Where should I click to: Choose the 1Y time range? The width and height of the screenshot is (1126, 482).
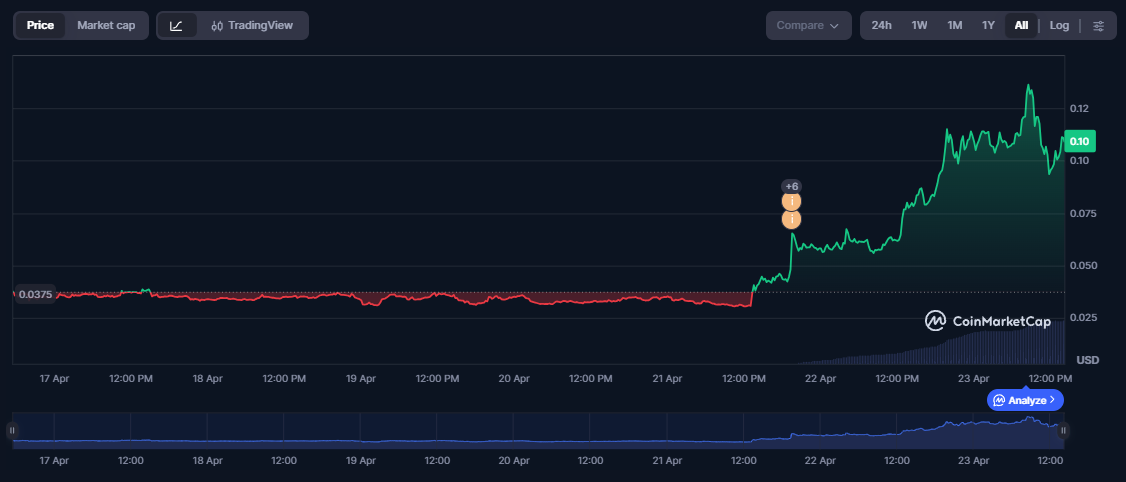(x=988, y=26)
